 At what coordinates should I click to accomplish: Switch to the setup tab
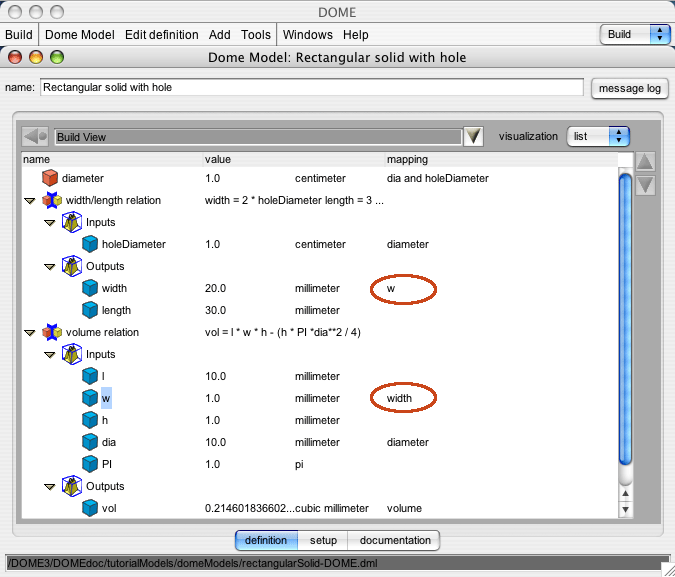[323, 540]
